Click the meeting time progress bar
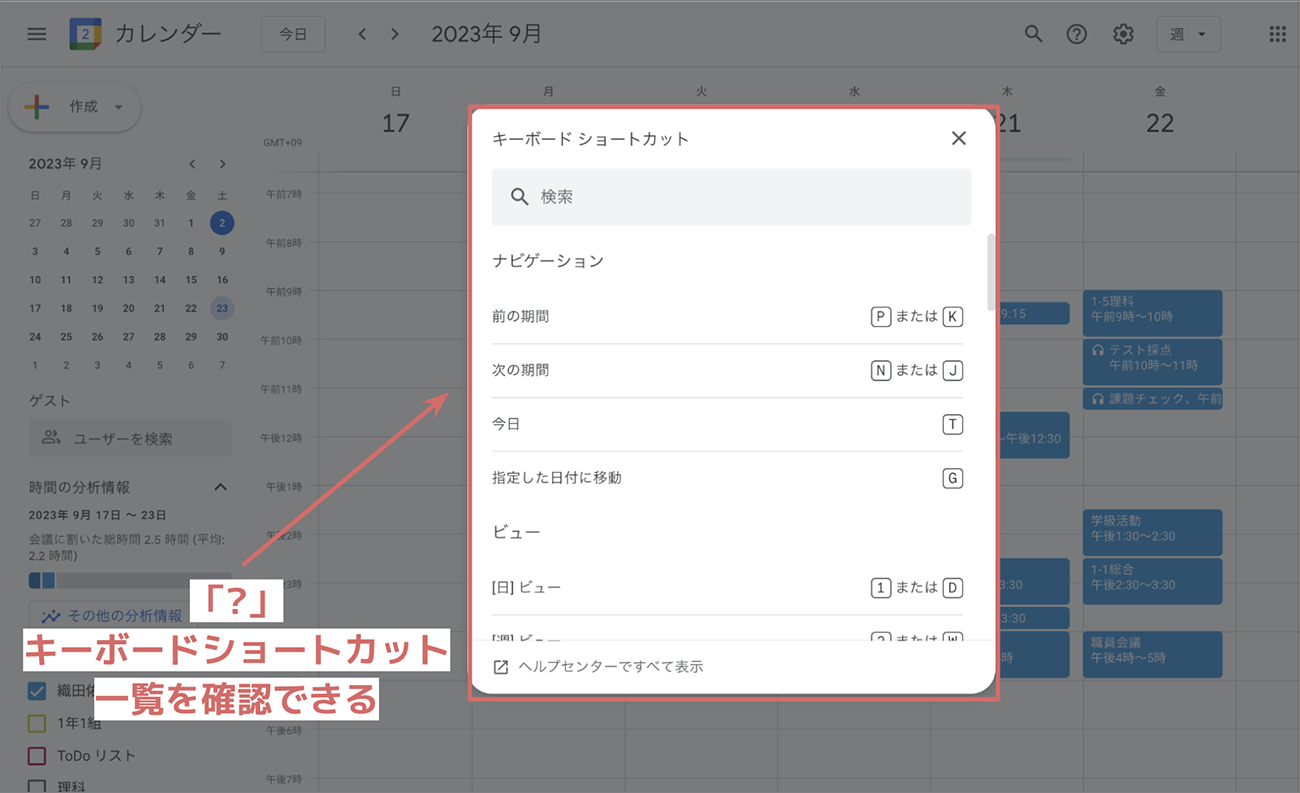Viewport: 1300px width, 793px height. (x=129, y=580)
